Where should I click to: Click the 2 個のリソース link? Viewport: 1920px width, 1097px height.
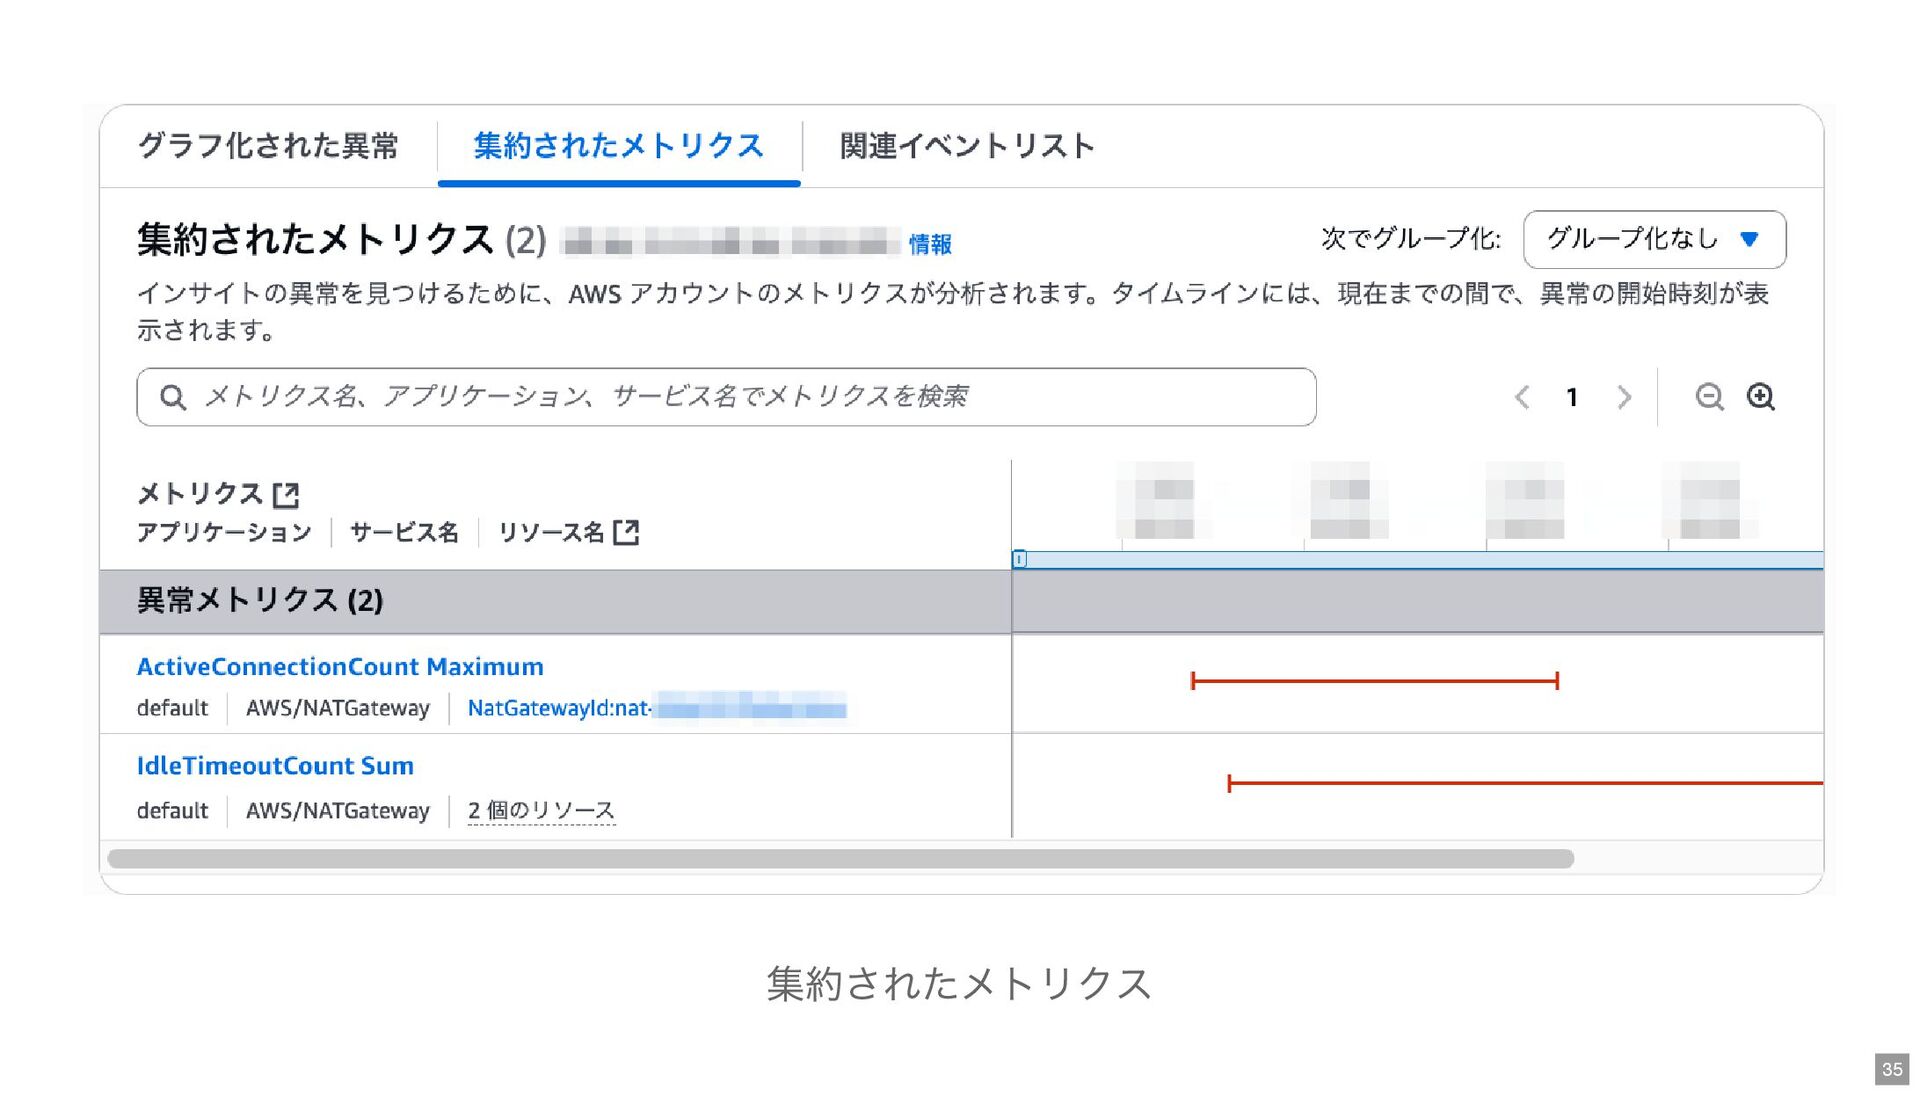coord(541,810)
